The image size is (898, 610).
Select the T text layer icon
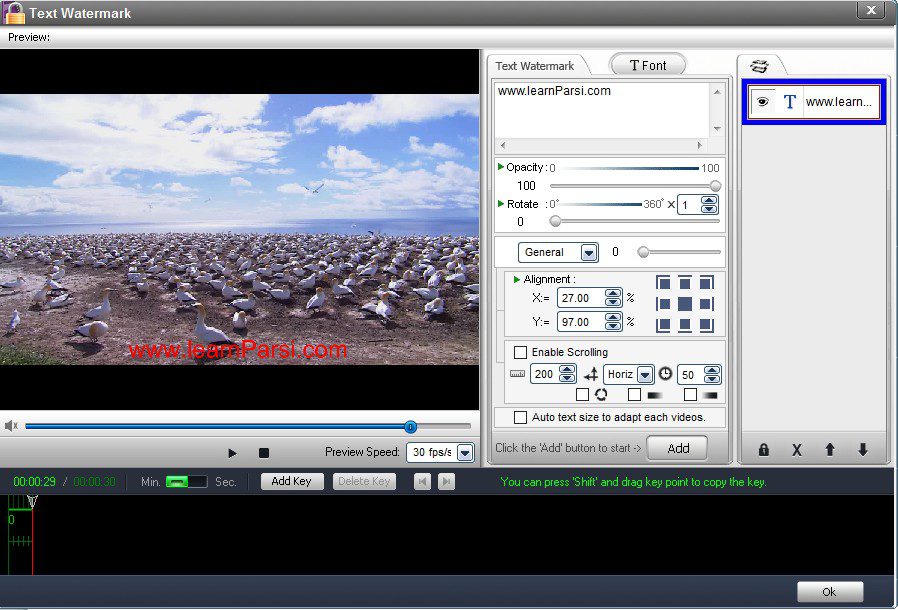point(790,101)
